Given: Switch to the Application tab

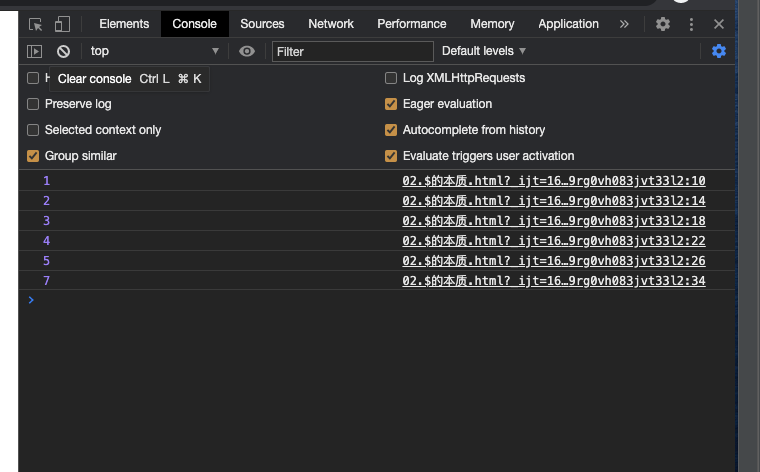Looking at the screenshot, I should pos(568,24).
